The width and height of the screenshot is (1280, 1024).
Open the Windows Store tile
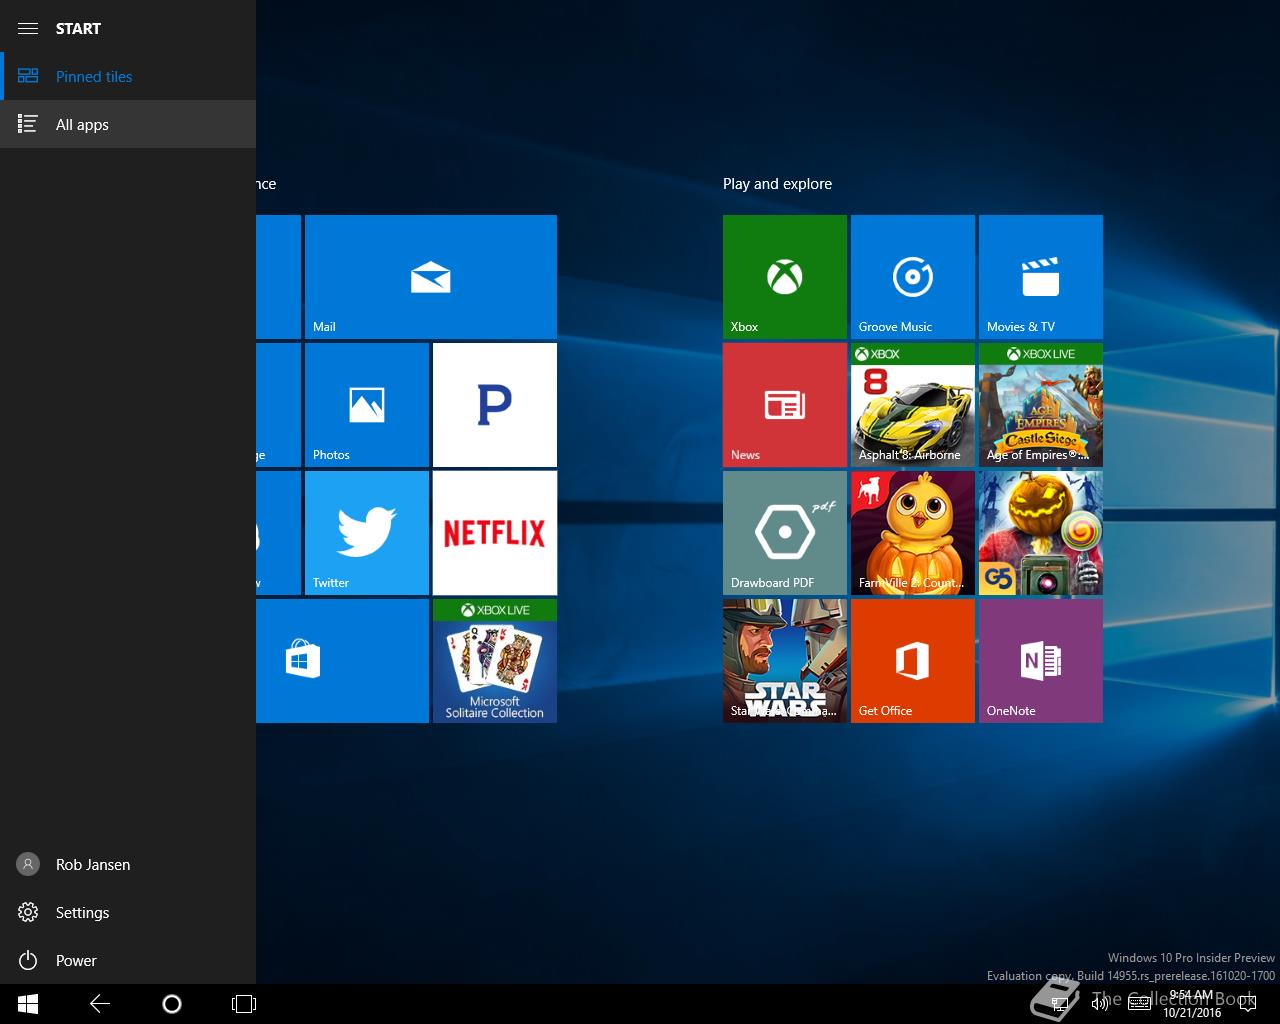342,661
